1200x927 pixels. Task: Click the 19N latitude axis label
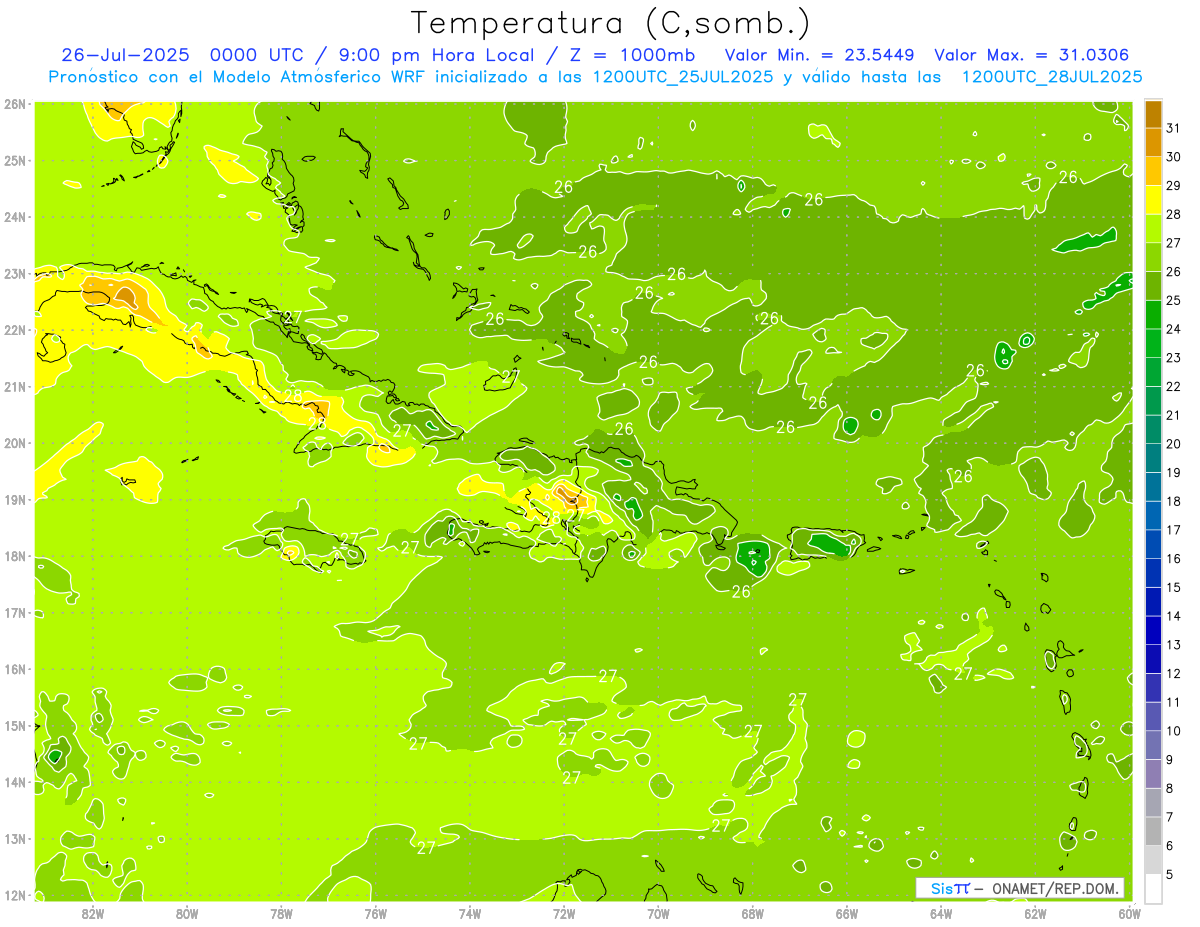(x=14, y=500)
